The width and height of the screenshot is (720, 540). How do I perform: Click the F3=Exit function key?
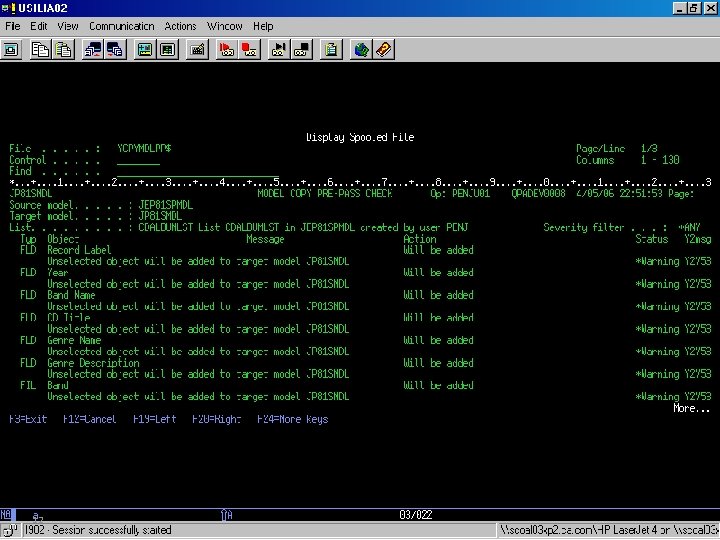[x=28, y=419]
